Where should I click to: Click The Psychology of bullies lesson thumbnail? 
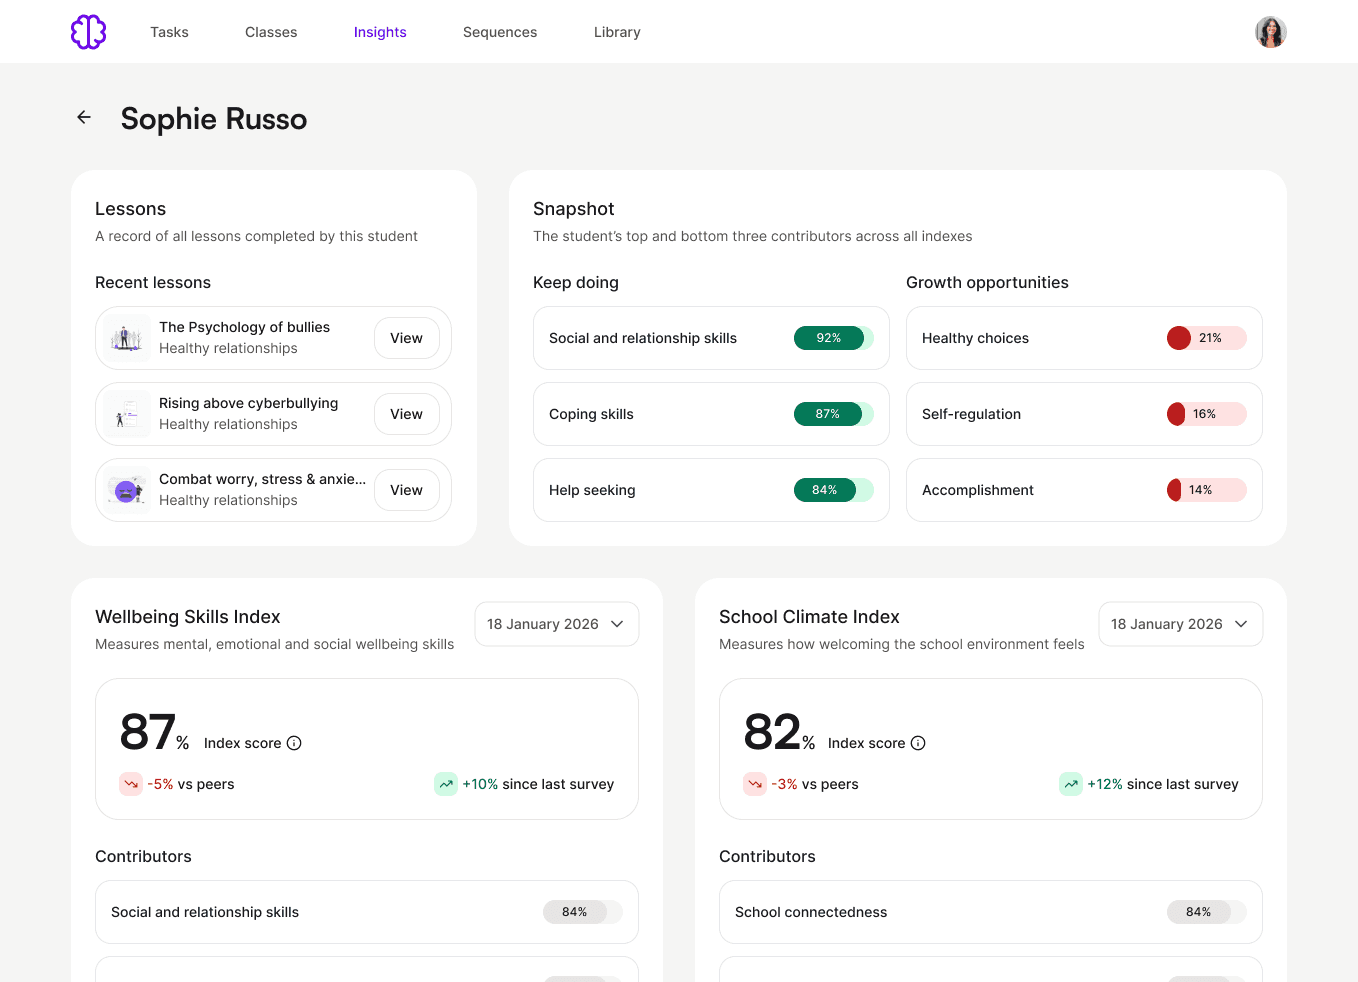pyautogui.click(x=127, y=338)
